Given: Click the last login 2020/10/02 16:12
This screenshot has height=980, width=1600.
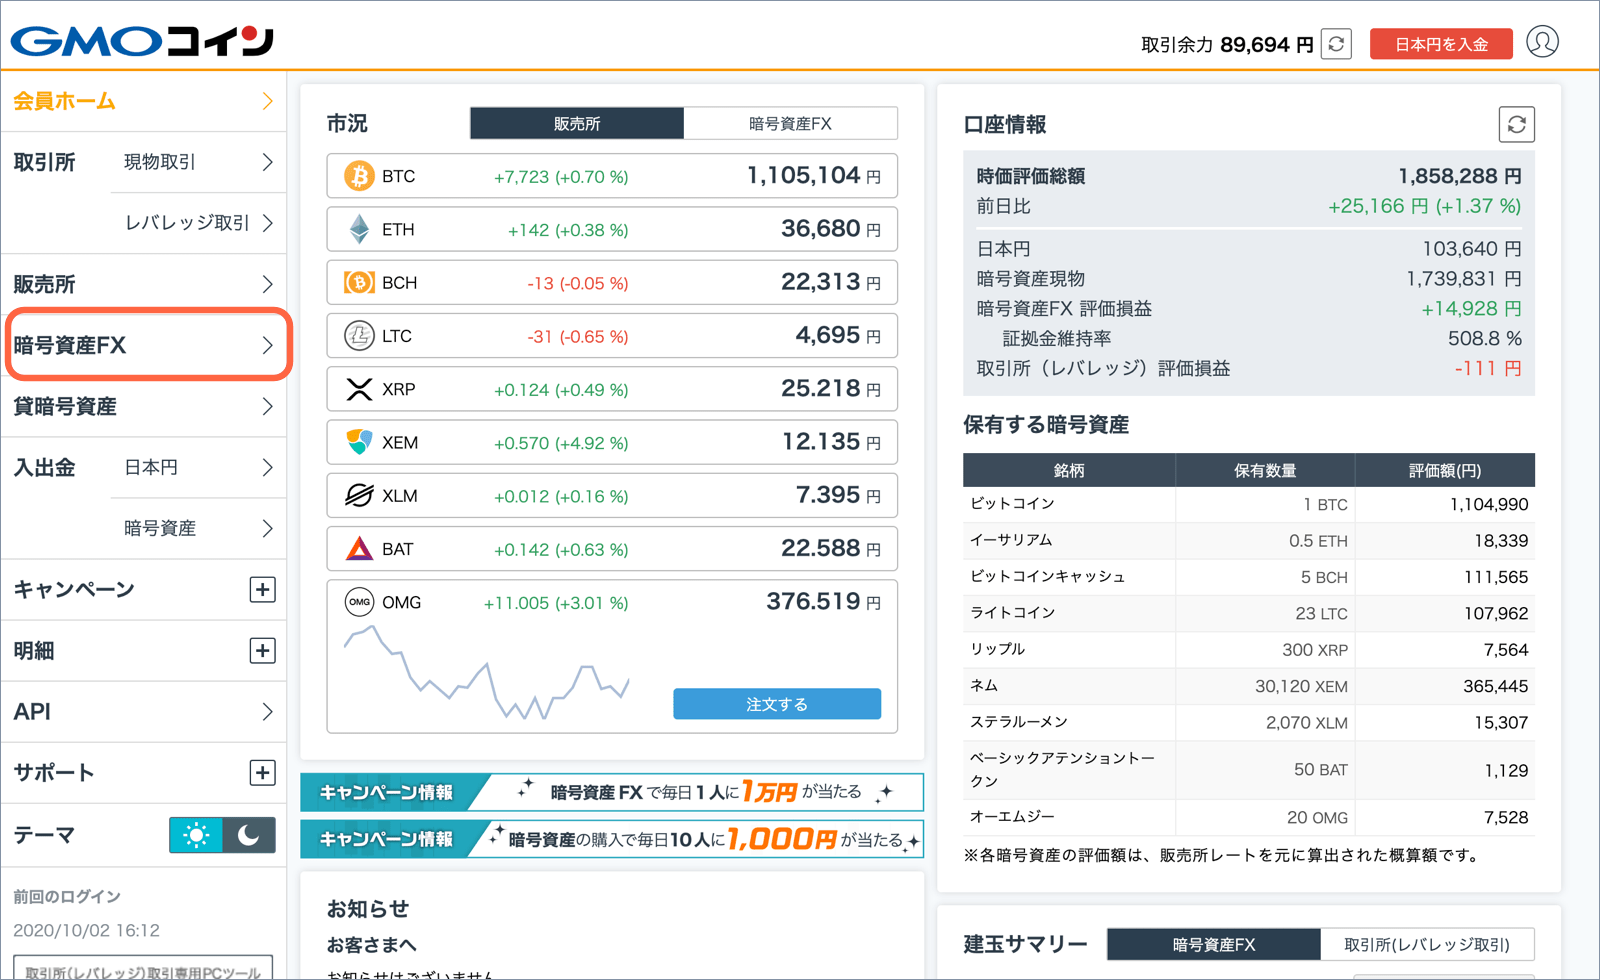Looking at the screenshot, I should pyautogui.click(x=86, y=930).
